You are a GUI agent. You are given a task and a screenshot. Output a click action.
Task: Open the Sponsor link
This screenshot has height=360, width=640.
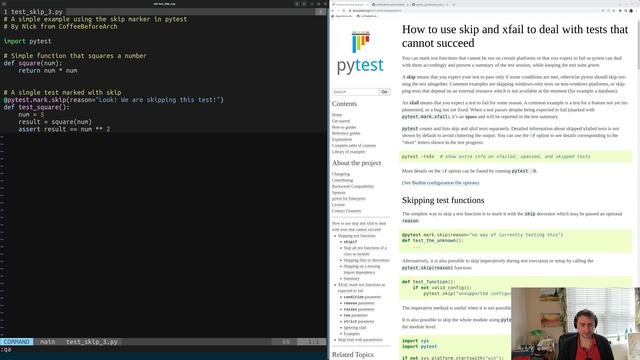click(338, 192)
